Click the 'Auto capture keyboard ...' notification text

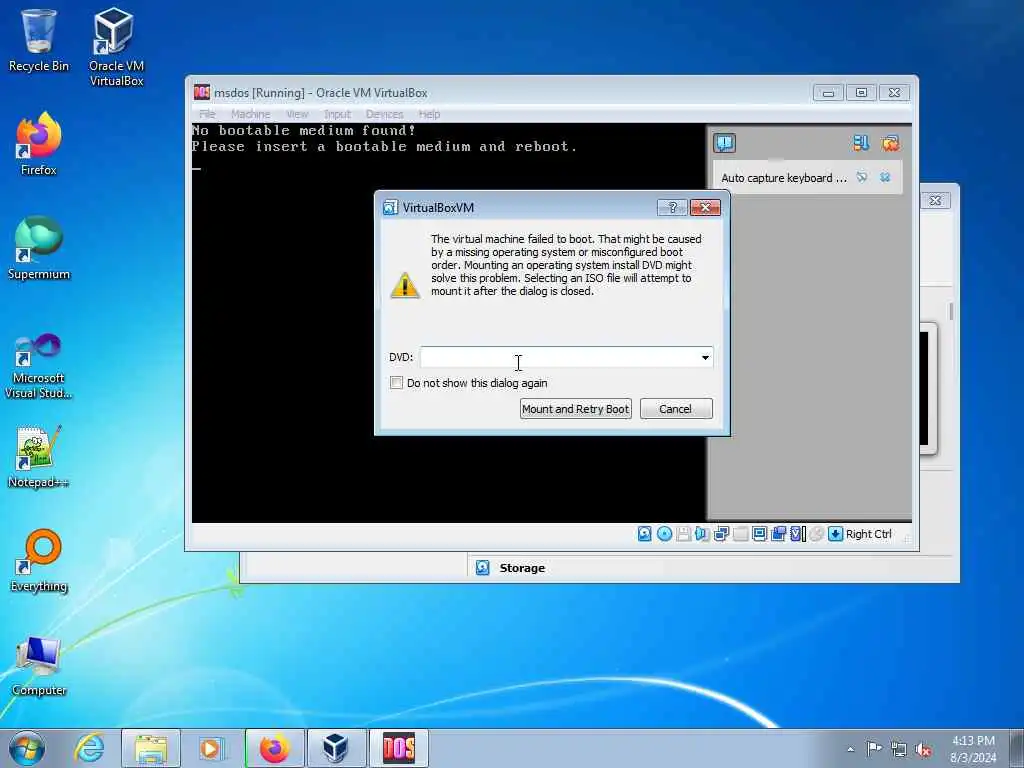click(x=784, y=178)
